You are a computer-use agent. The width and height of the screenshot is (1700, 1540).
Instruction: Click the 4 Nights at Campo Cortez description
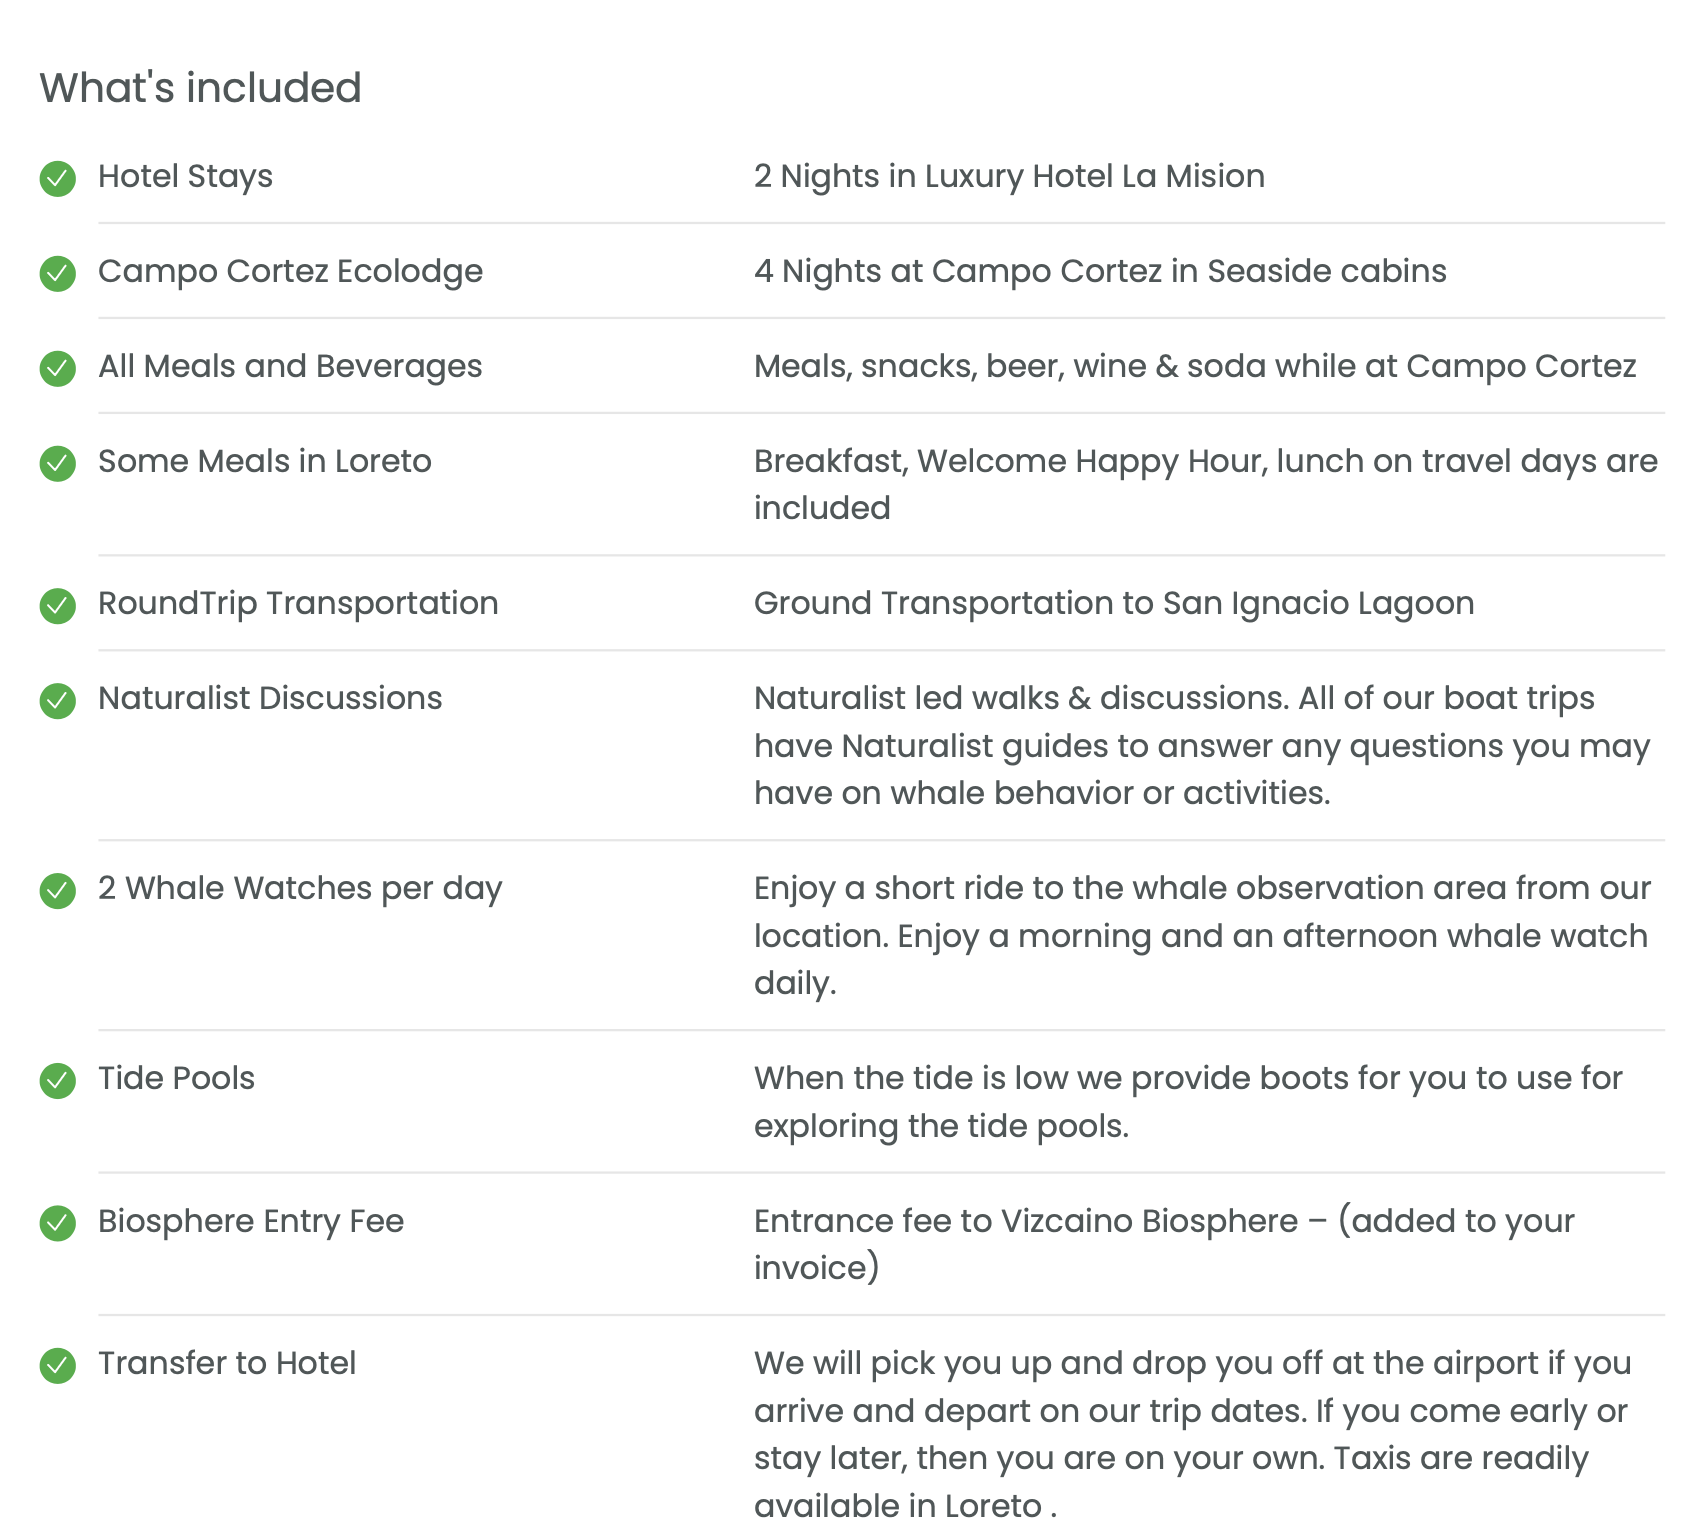pyautogui.click(x=1100, y=271)
